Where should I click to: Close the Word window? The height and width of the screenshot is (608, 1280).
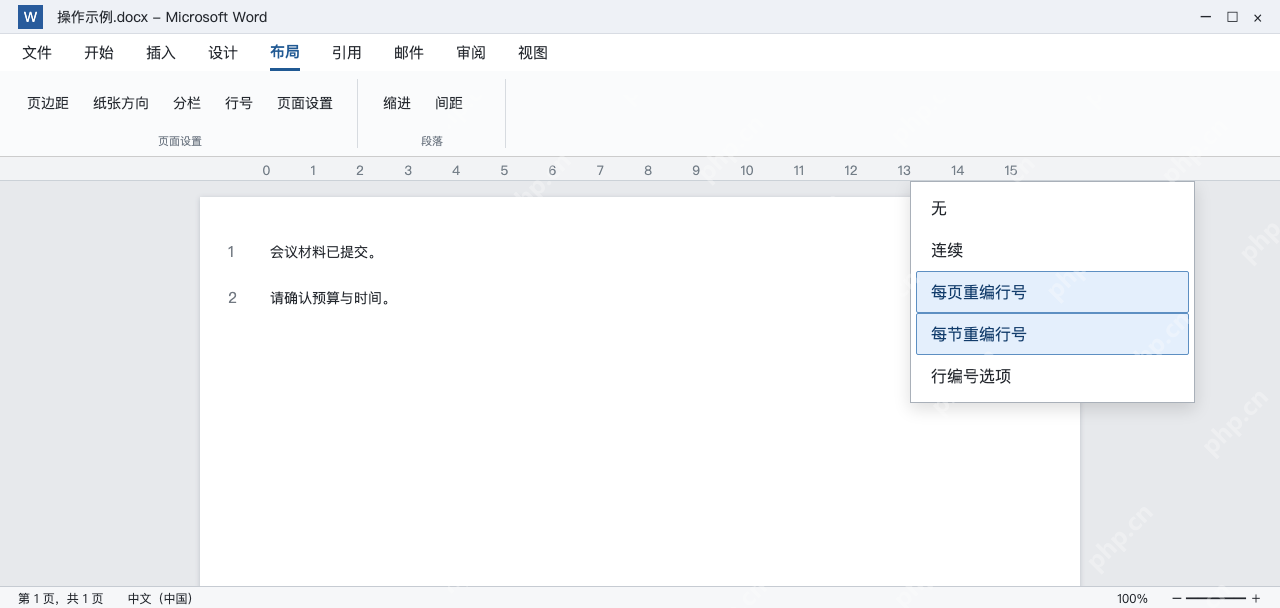click(x=1258, y=17)
